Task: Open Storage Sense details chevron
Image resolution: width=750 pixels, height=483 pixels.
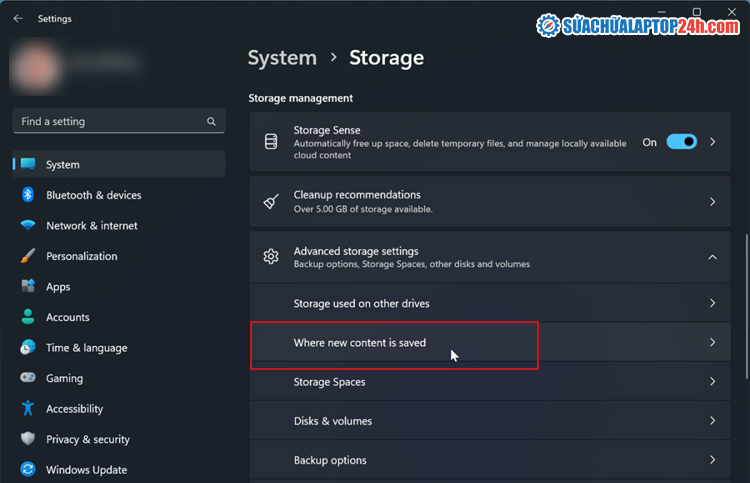Action: (712, 142)
